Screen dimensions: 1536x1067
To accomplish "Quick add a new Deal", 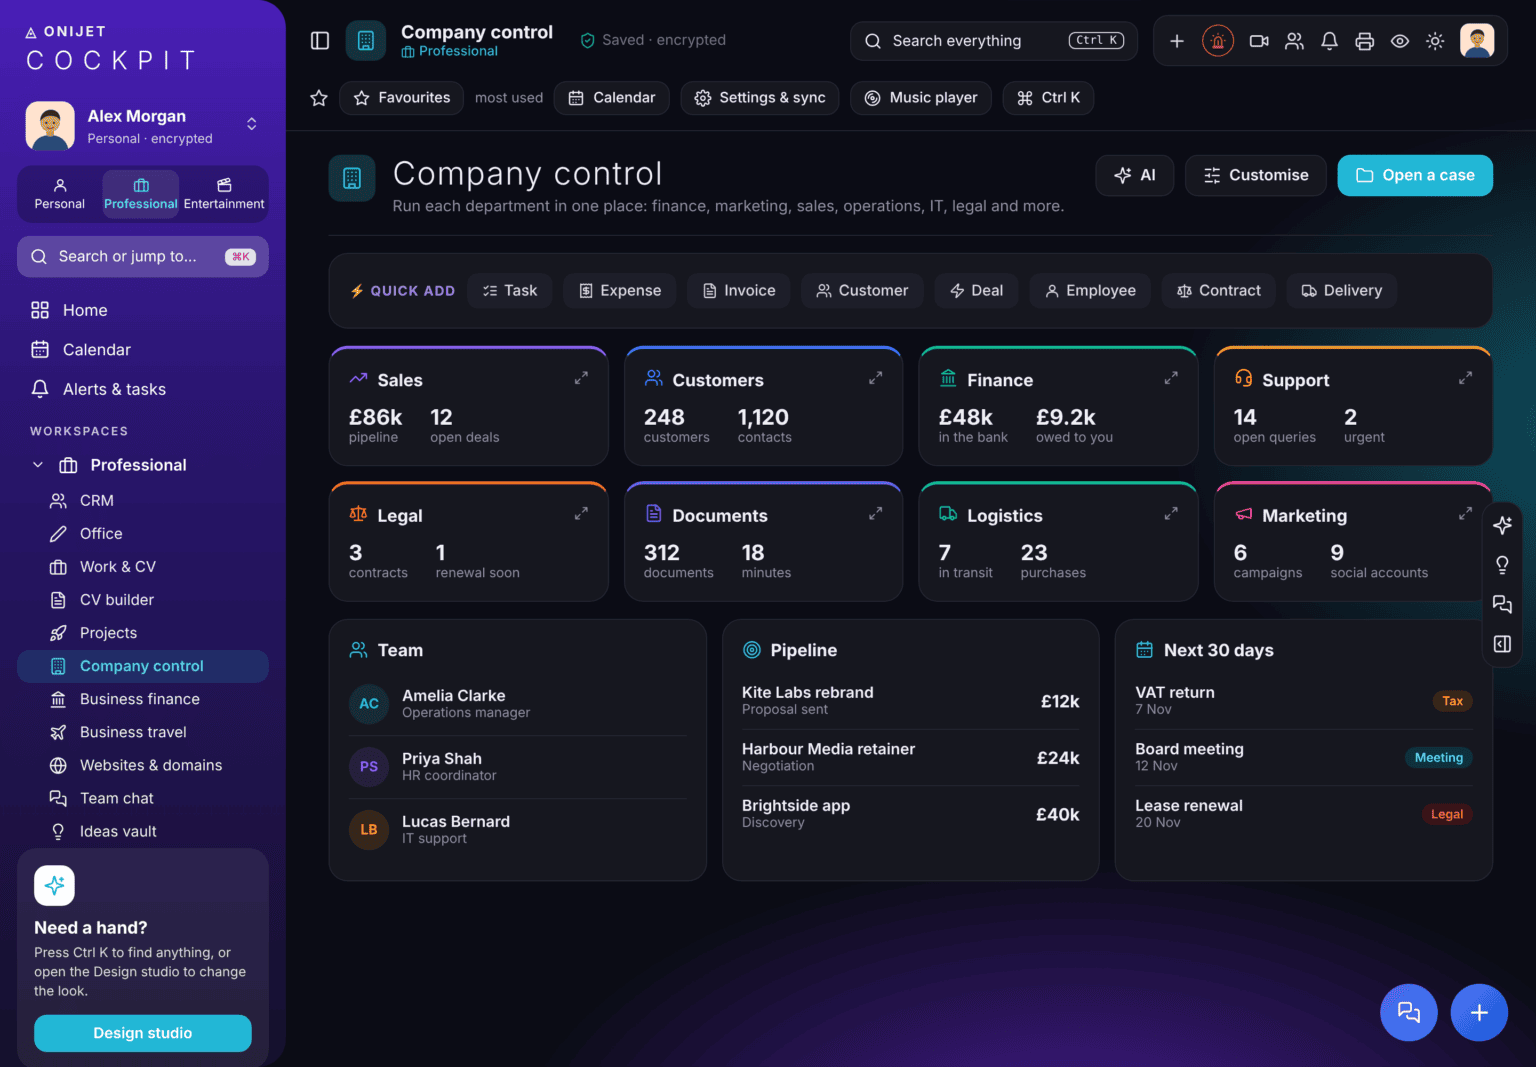I will (x=976, y=291).
